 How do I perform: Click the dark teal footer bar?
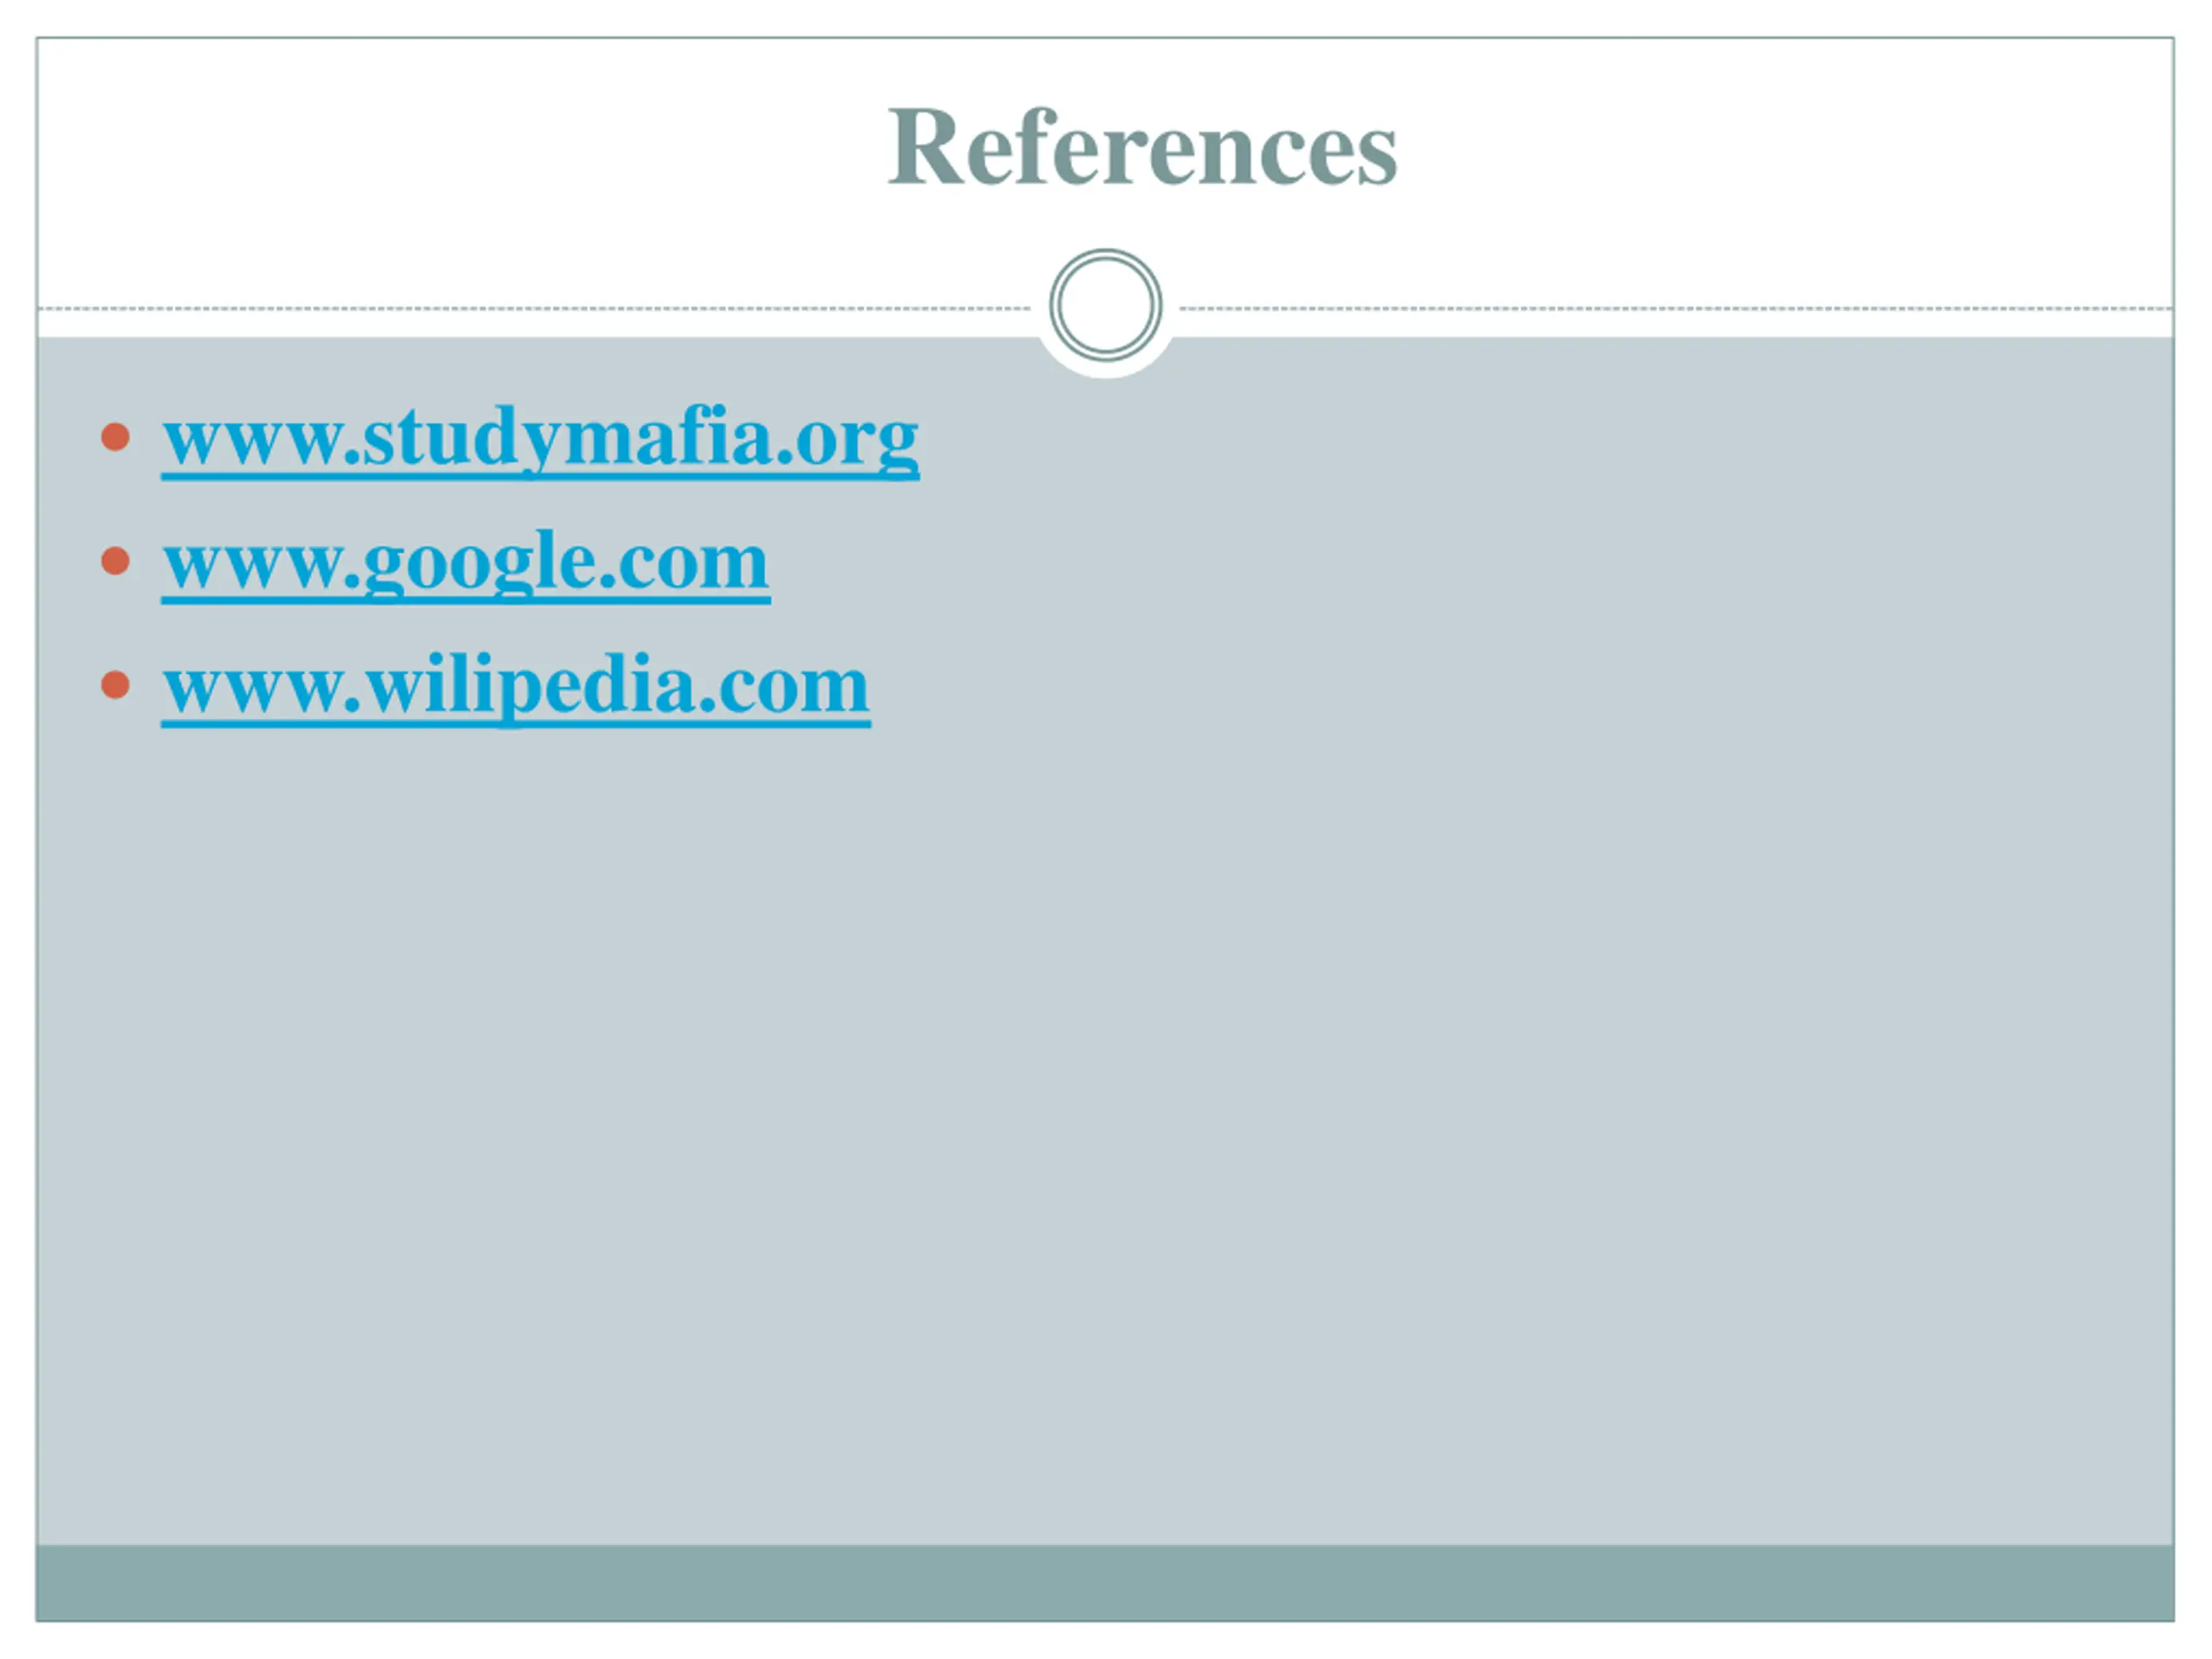[x=1105, y=1582]
